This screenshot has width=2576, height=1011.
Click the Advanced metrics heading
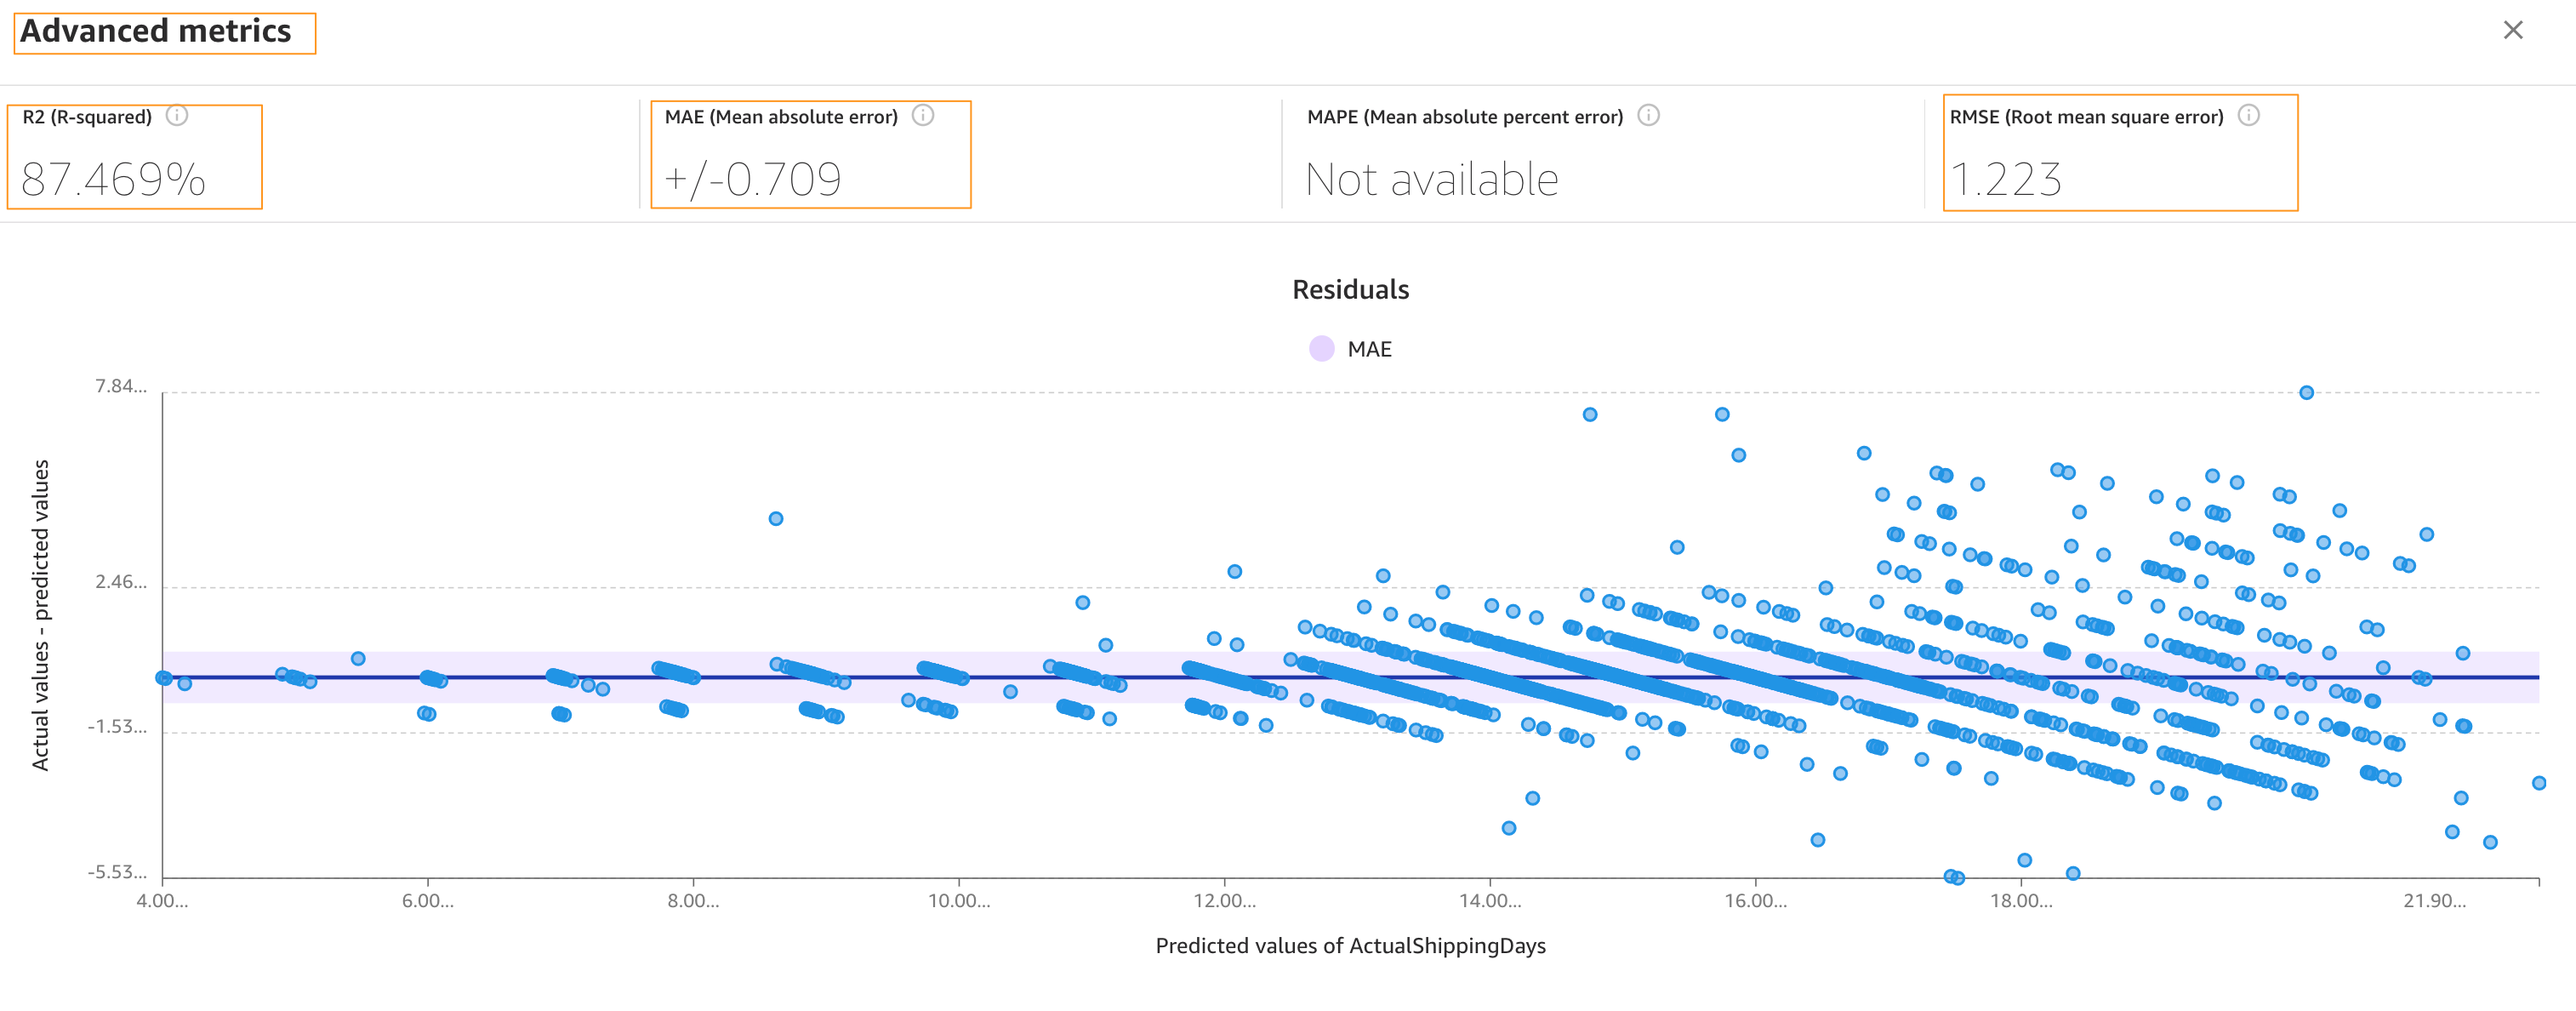[156, 31]
